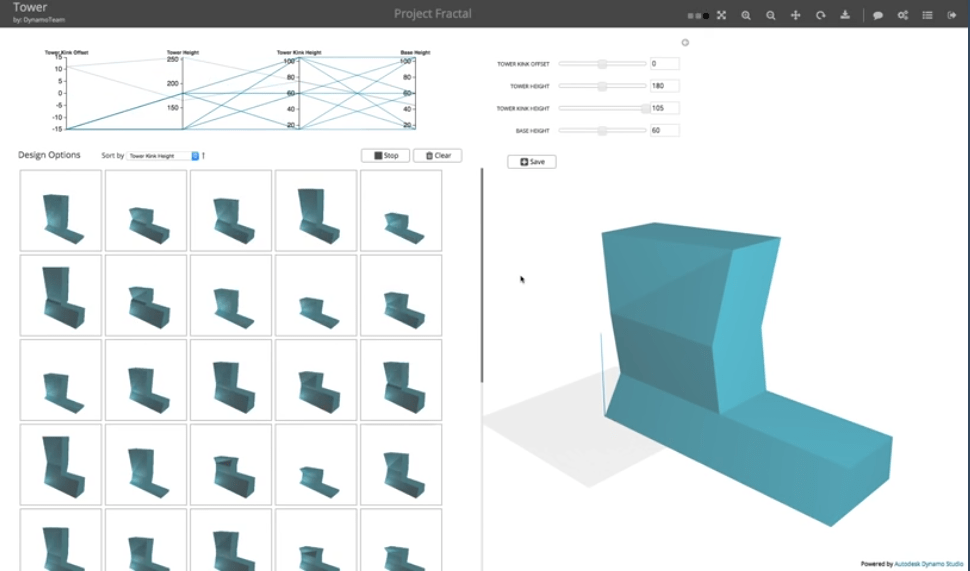
Task: Activate the orbit rotate tool
Action: coord(821,15)
